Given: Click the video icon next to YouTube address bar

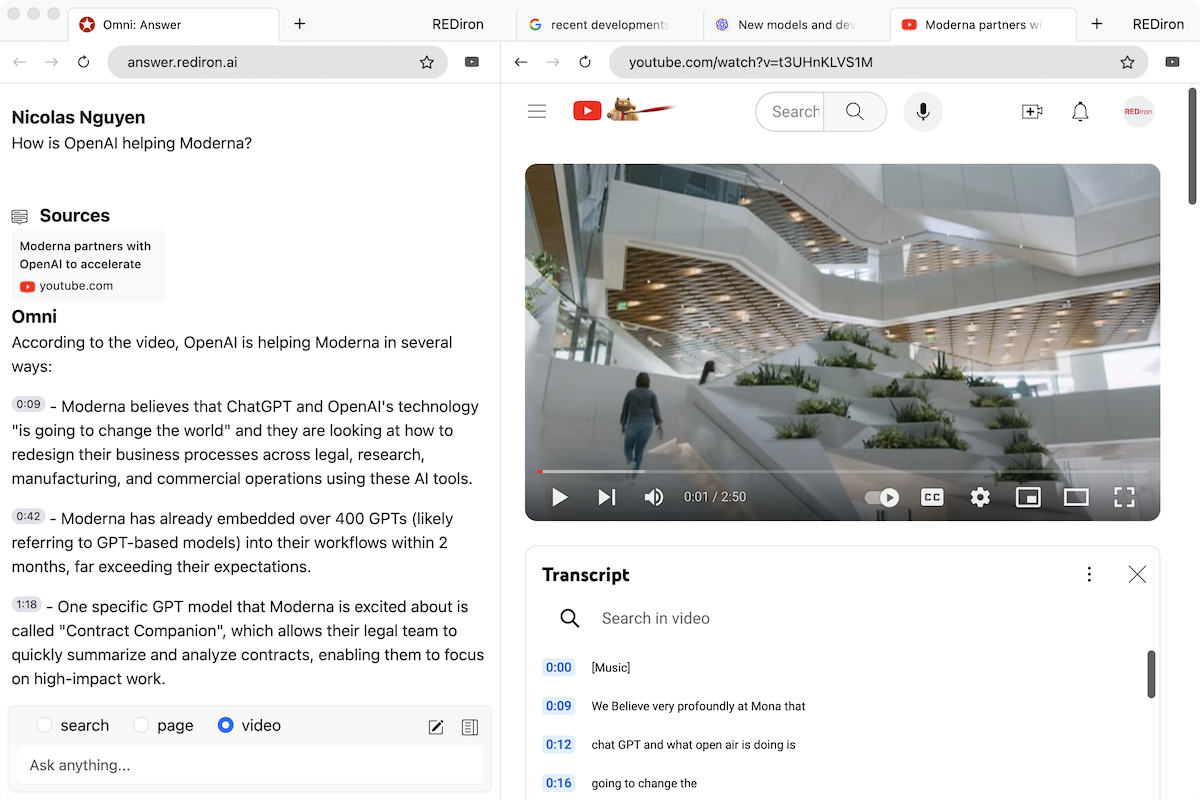Looking at the screenshot, I should coord(1173,62).
